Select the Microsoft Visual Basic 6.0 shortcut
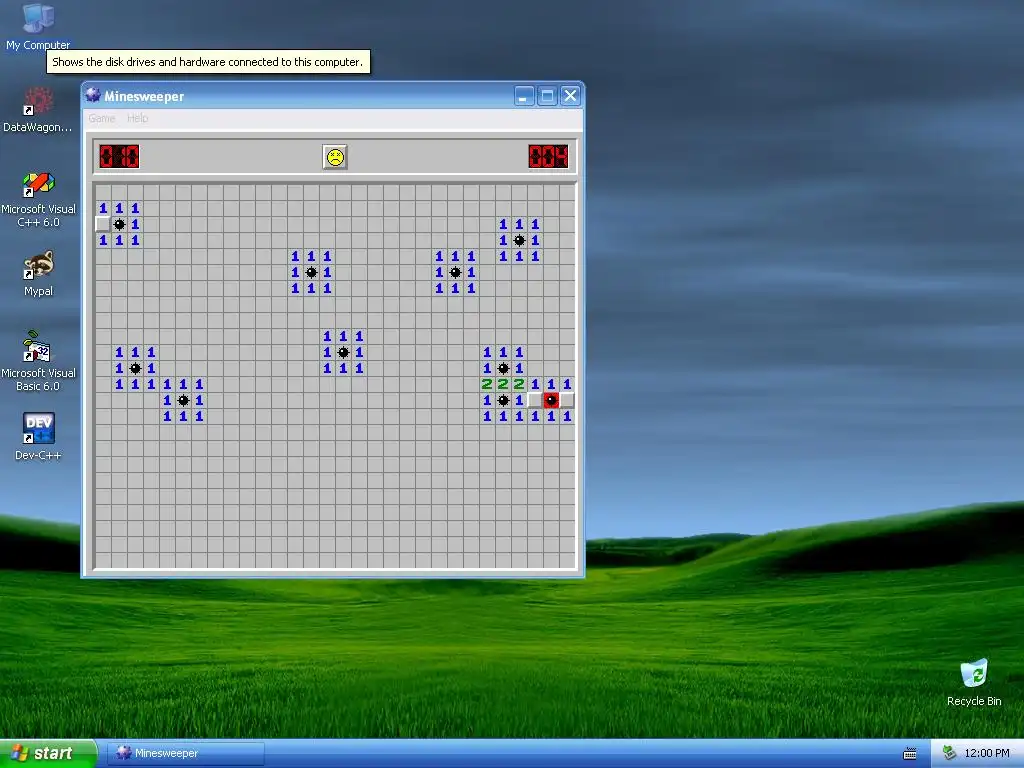This screenshot has height=768, width=1024. tap(38, 362)
